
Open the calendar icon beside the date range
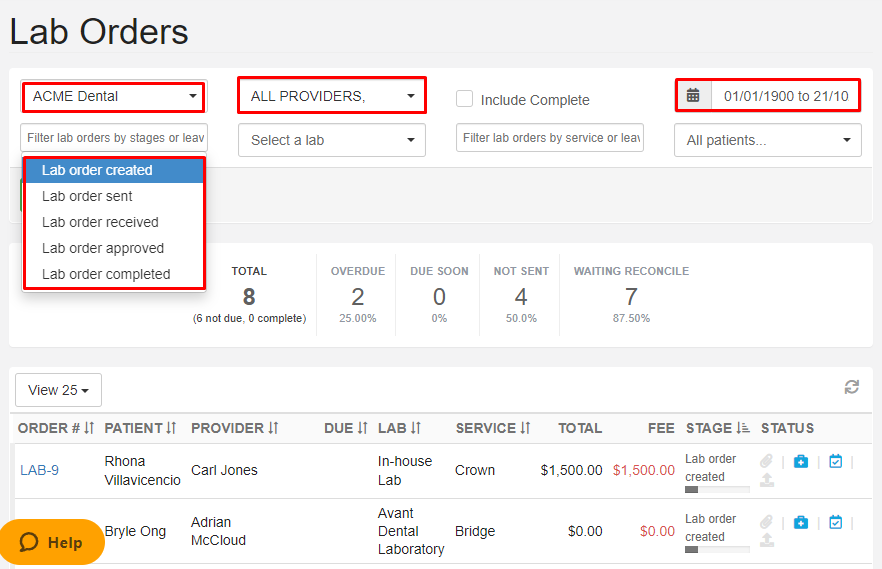point(693,96)
